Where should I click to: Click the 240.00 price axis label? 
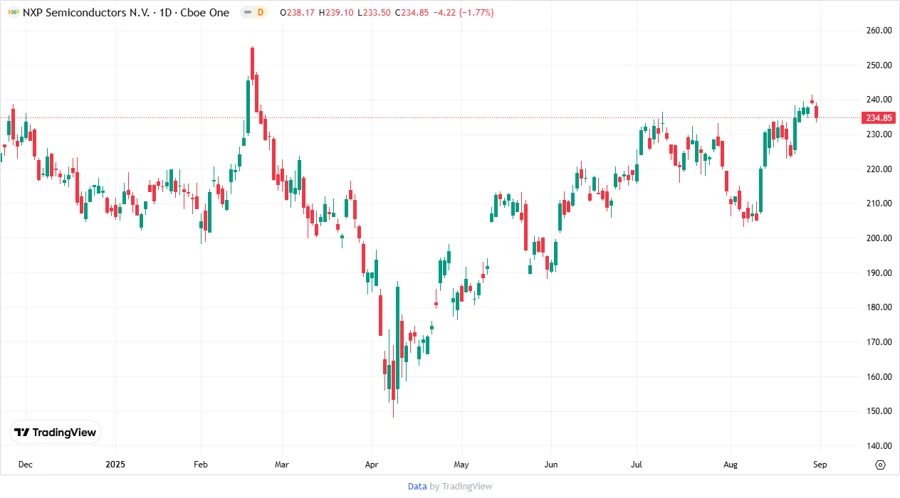click(x=879, y=99)
